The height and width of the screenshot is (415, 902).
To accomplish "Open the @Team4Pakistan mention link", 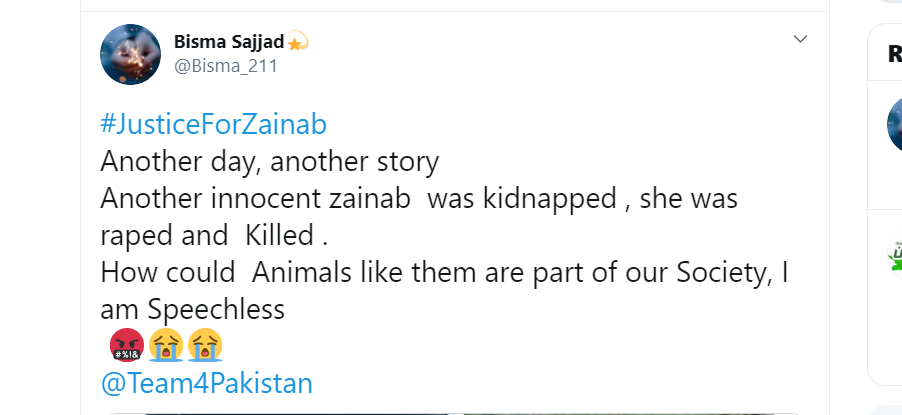I will point(207,383).
